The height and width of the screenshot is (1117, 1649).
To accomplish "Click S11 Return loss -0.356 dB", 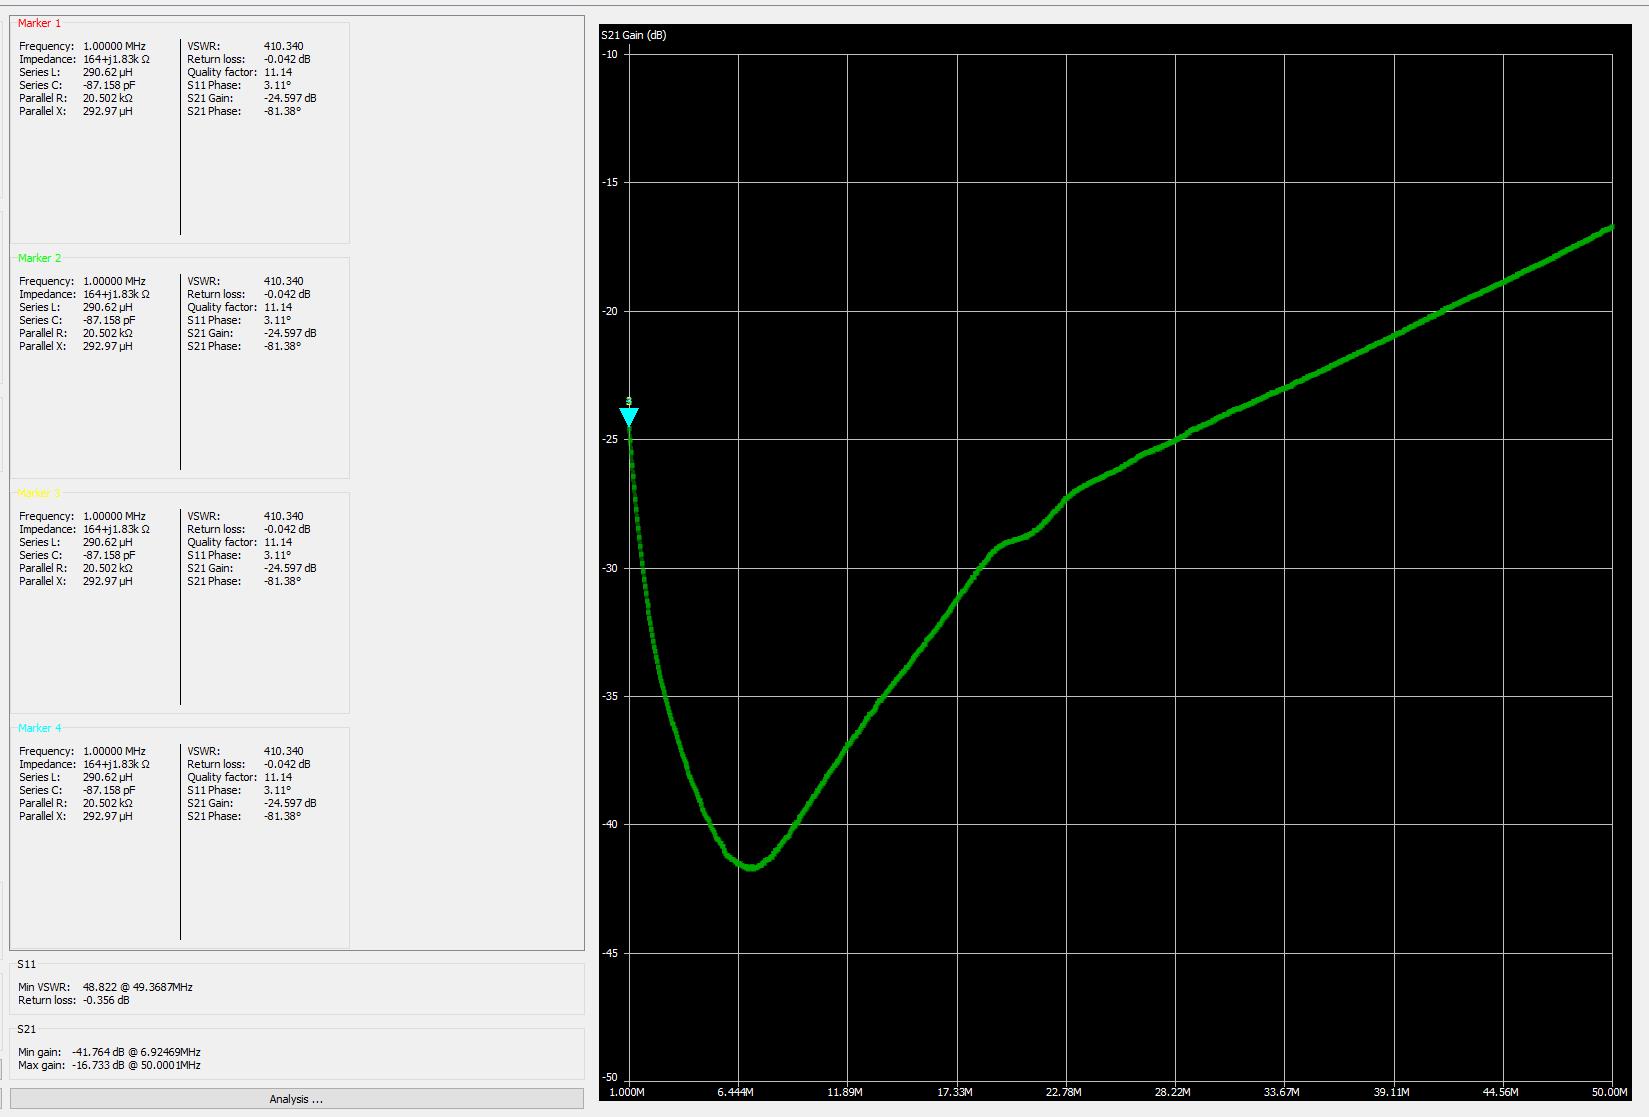I will (106, 1000).
